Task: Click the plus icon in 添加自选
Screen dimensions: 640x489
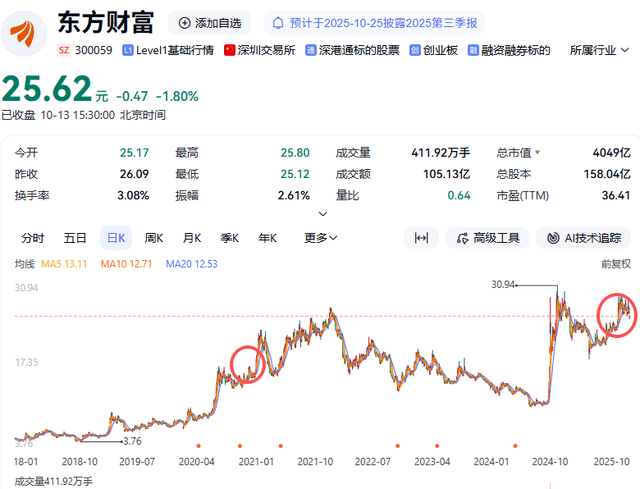Action: 184,22
